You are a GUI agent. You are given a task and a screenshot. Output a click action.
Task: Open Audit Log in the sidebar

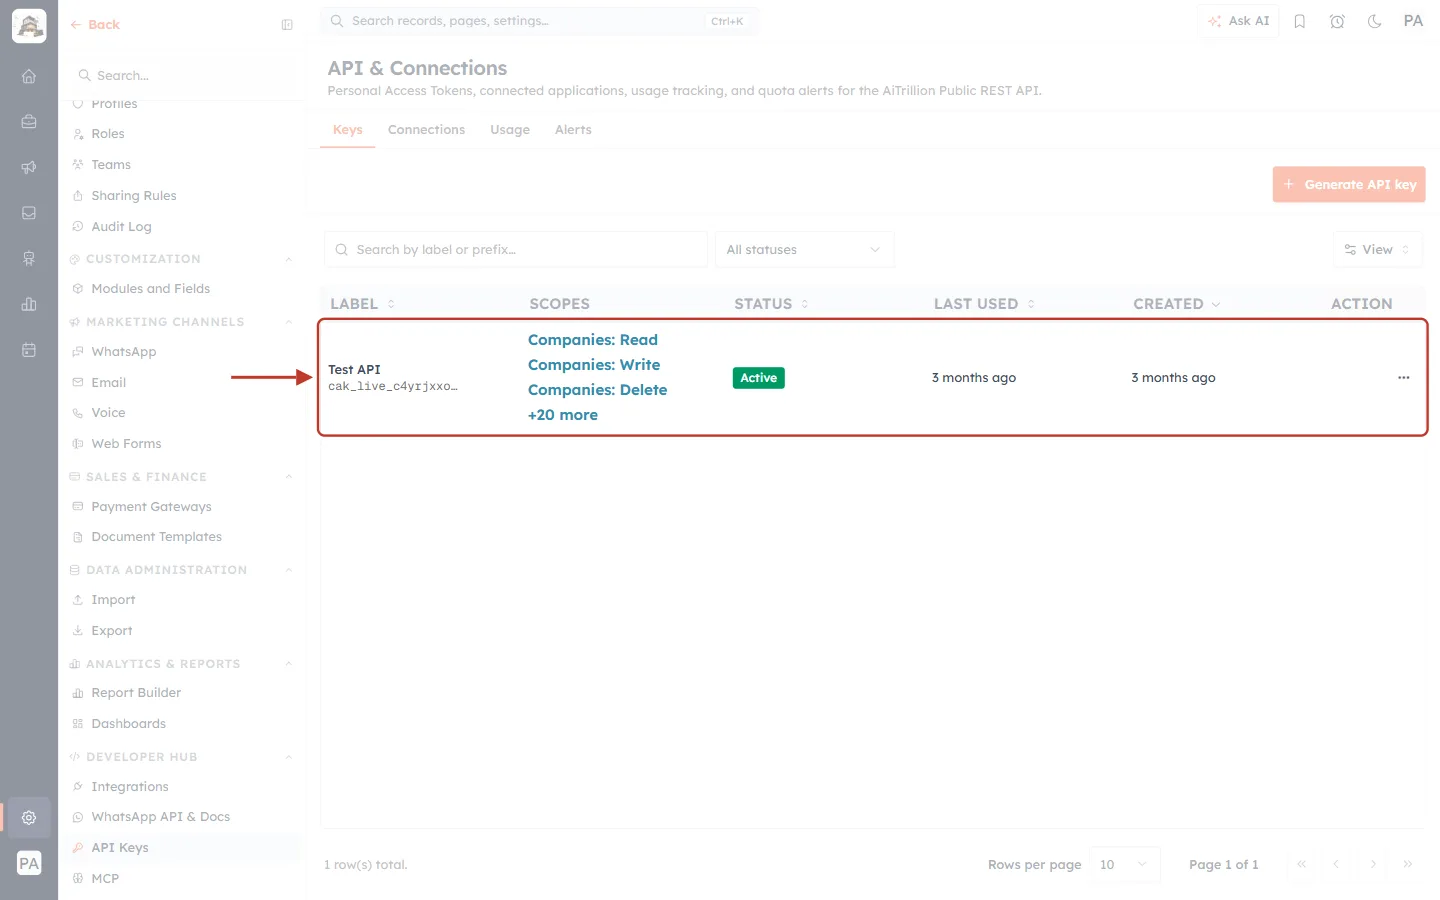(121, 227)
